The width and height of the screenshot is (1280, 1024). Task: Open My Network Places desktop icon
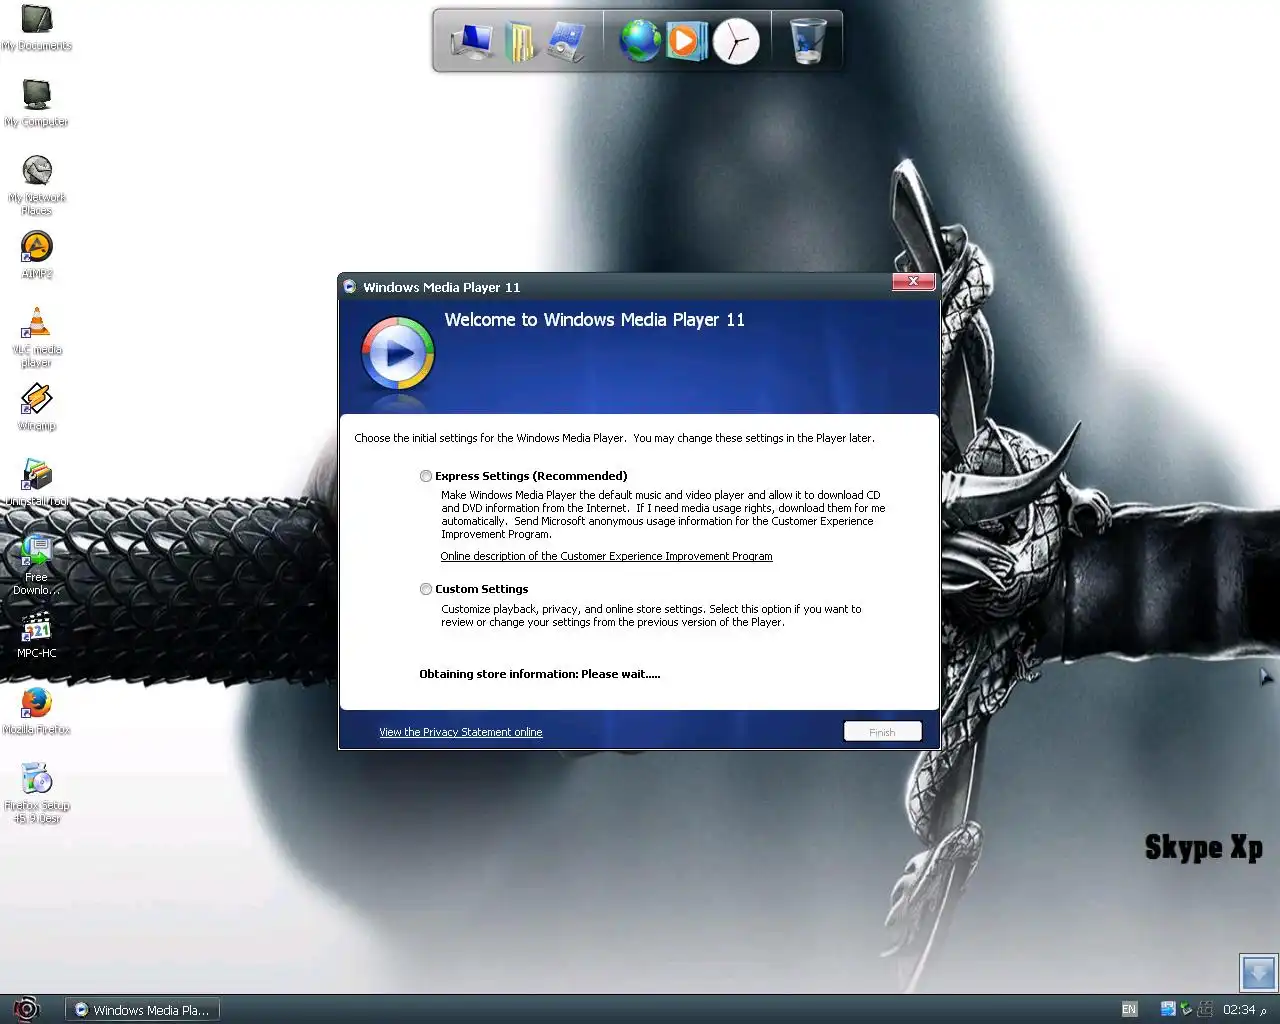(x=37, y=185)
